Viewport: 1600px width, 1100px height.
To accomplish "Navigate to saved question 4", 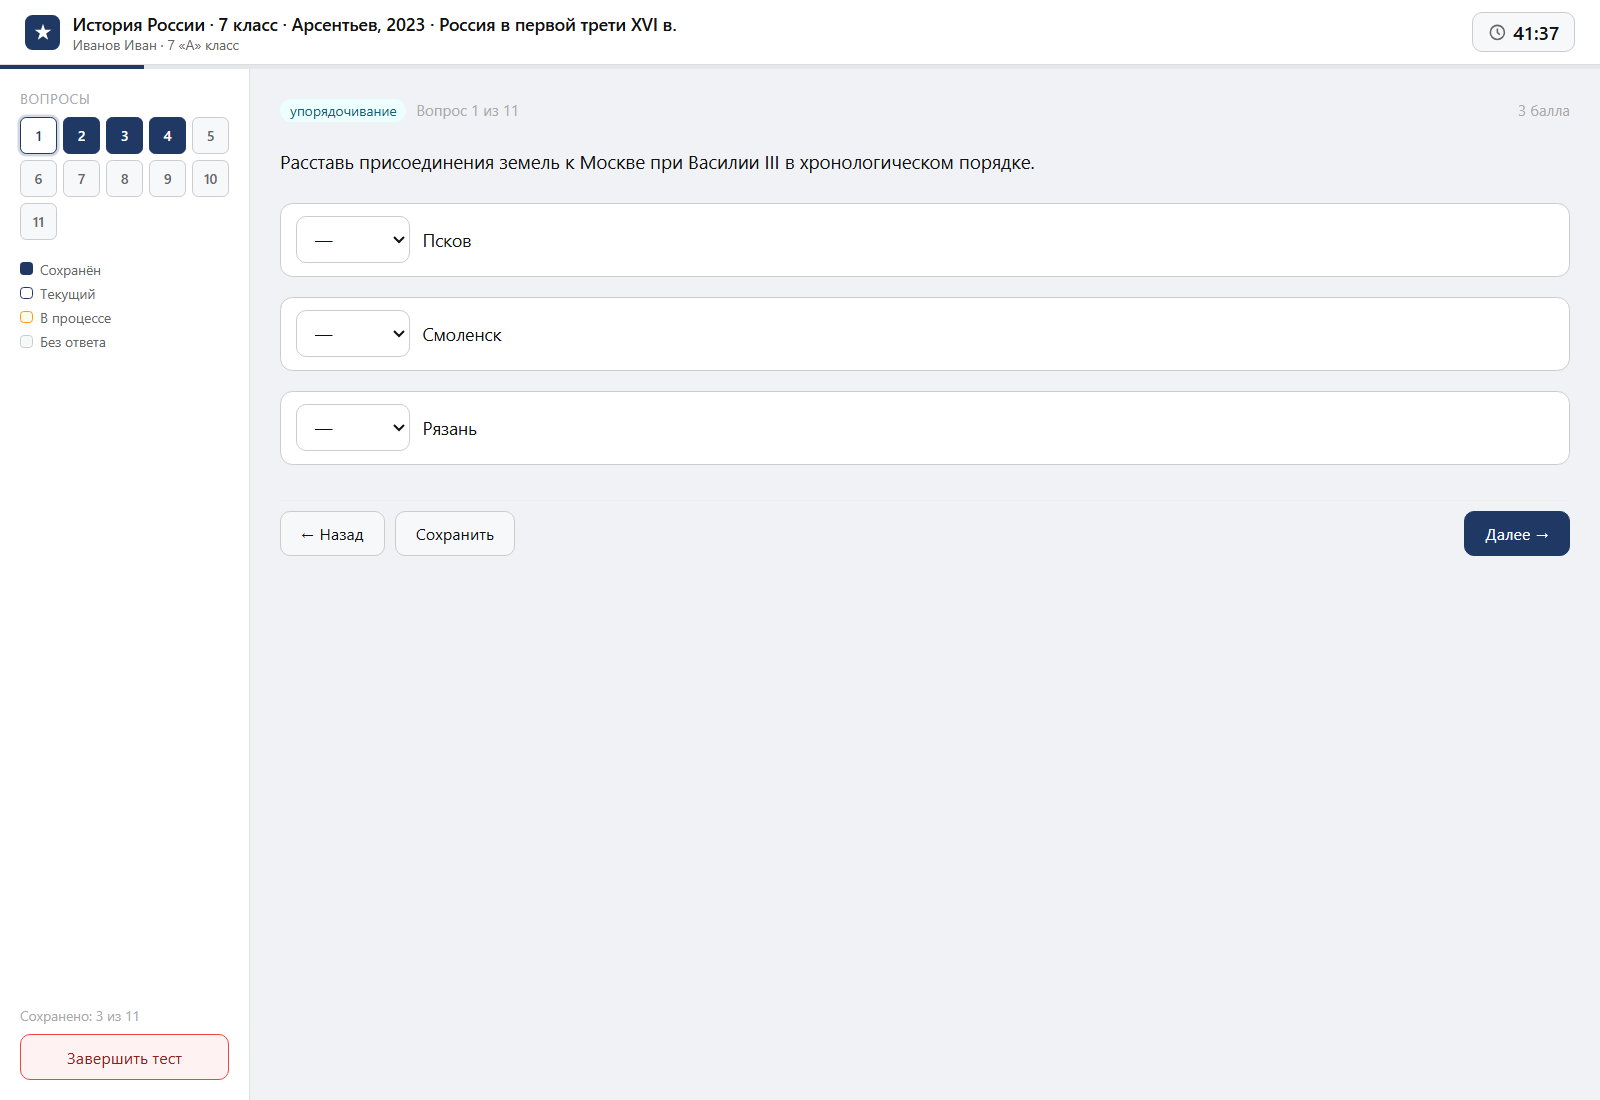I will click(x=167, y=136).
